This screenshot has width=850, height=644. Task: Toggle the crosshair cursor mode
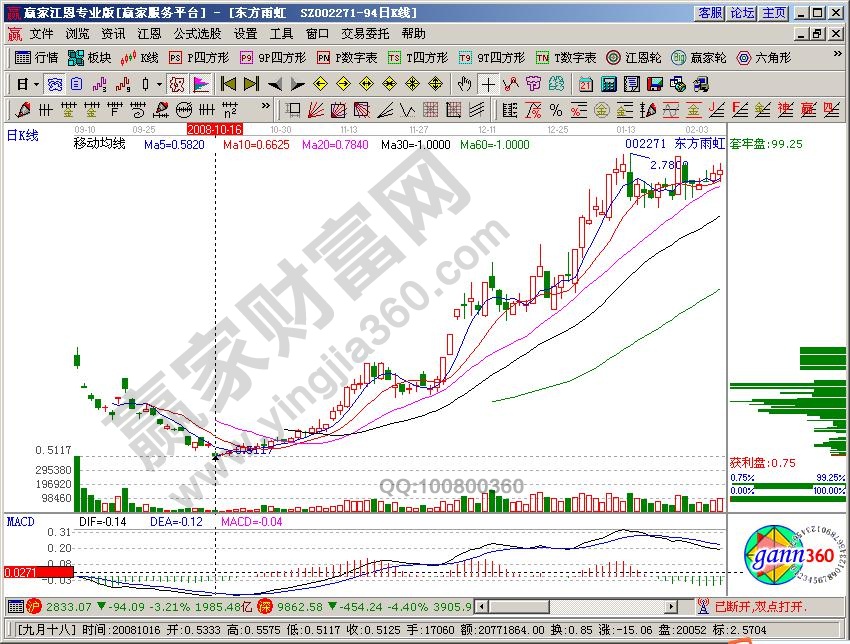point(487,84)
